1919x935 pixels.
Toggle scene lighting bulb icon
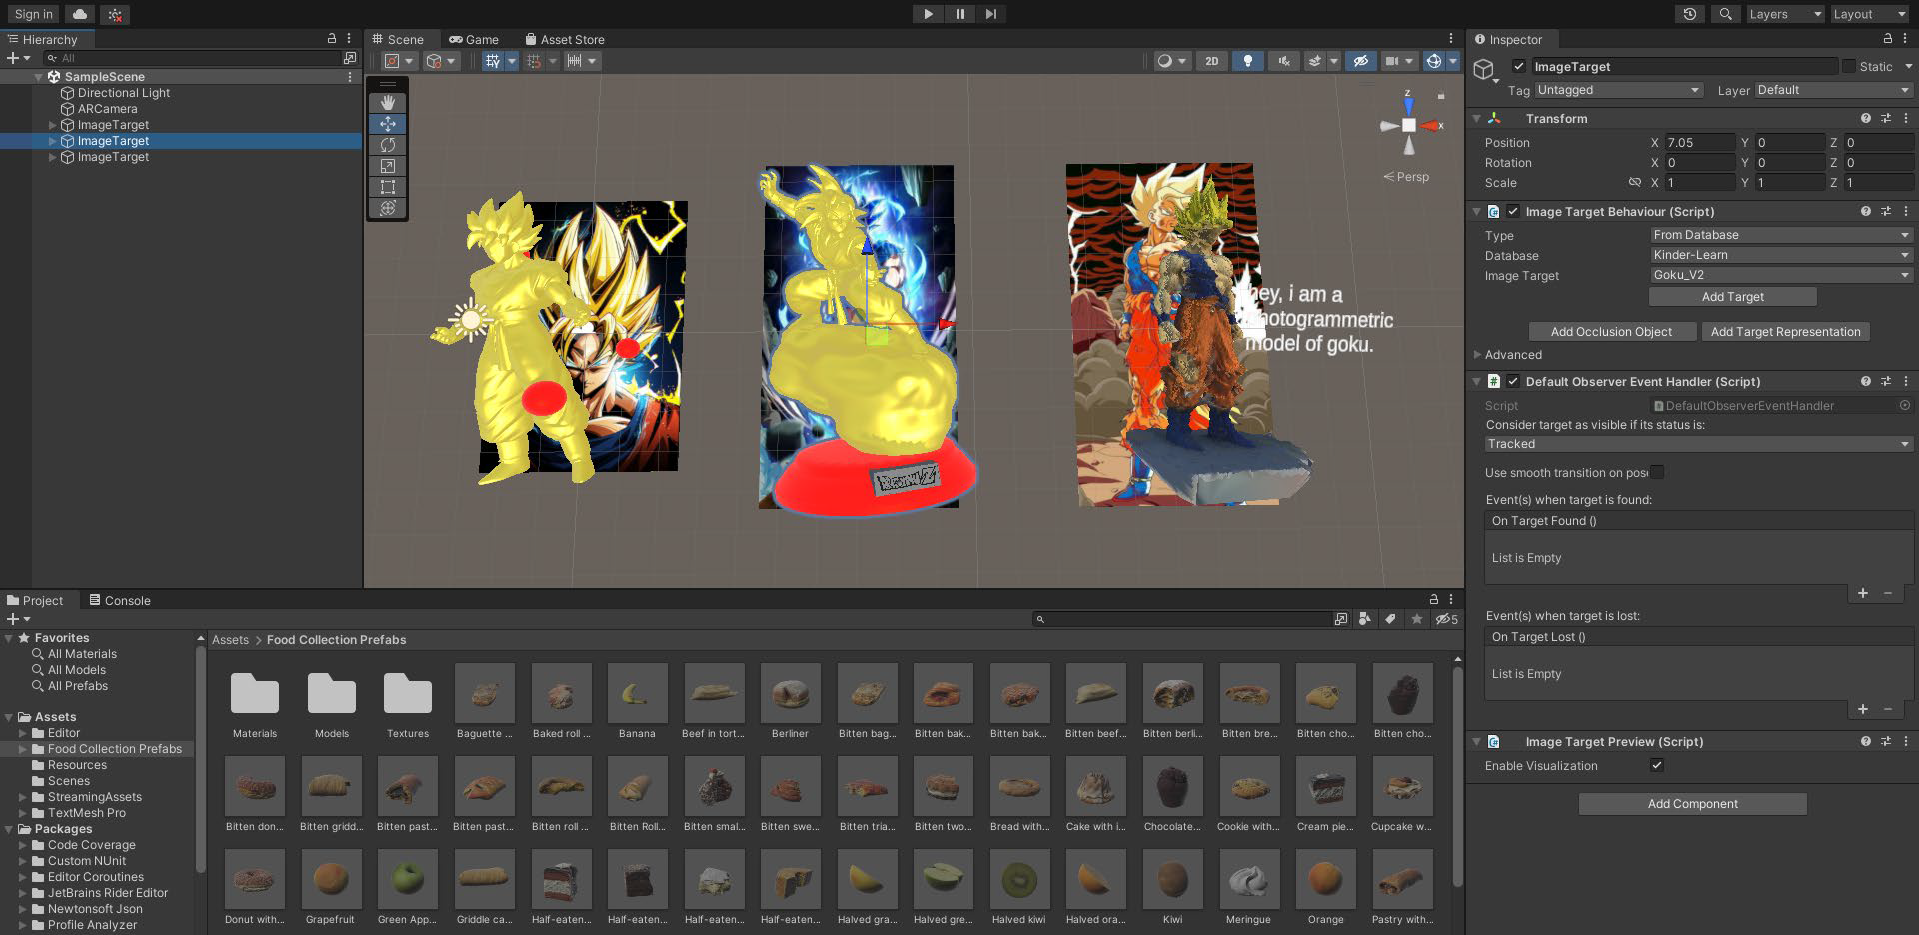1247,61
